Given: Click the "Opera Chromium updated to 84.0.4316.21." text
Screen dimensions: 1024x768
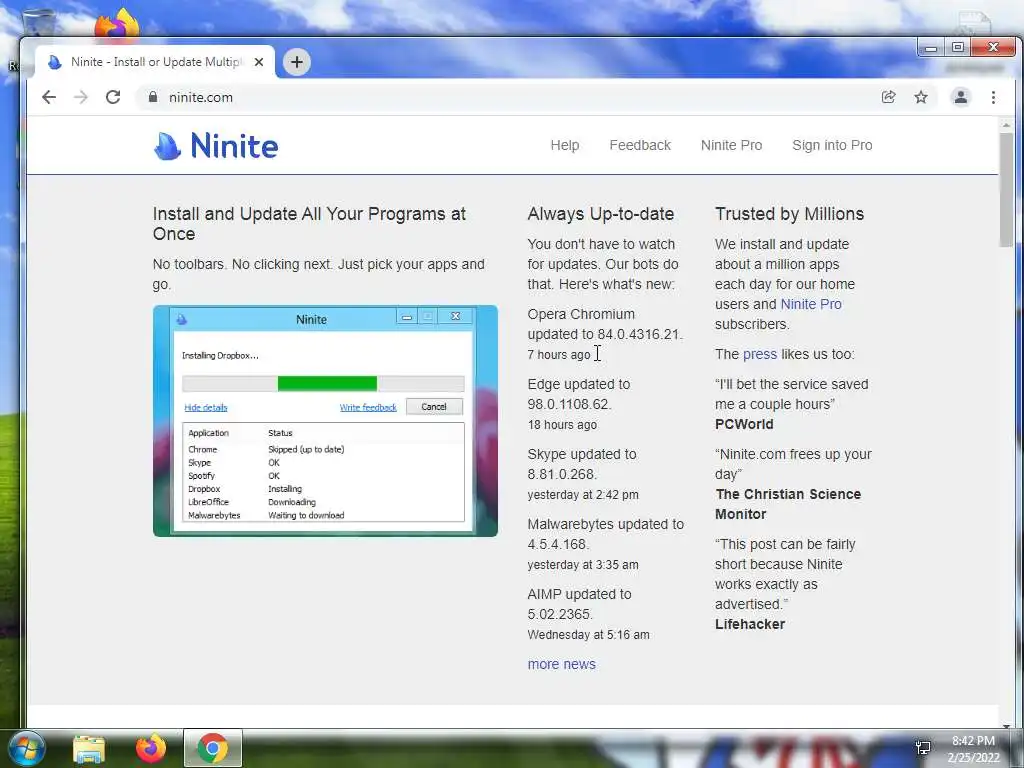Looking at the screenshot, I should coord(605,324).
